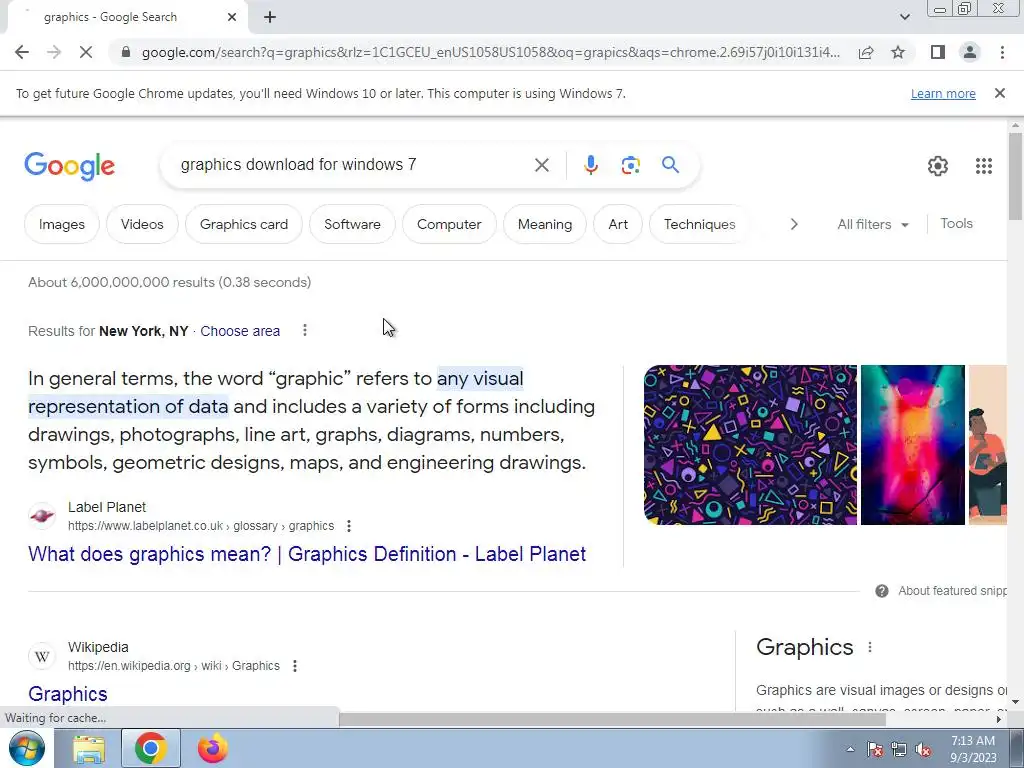
Task: Open Label Planet result options menu
Action: (x=349, y=526)
